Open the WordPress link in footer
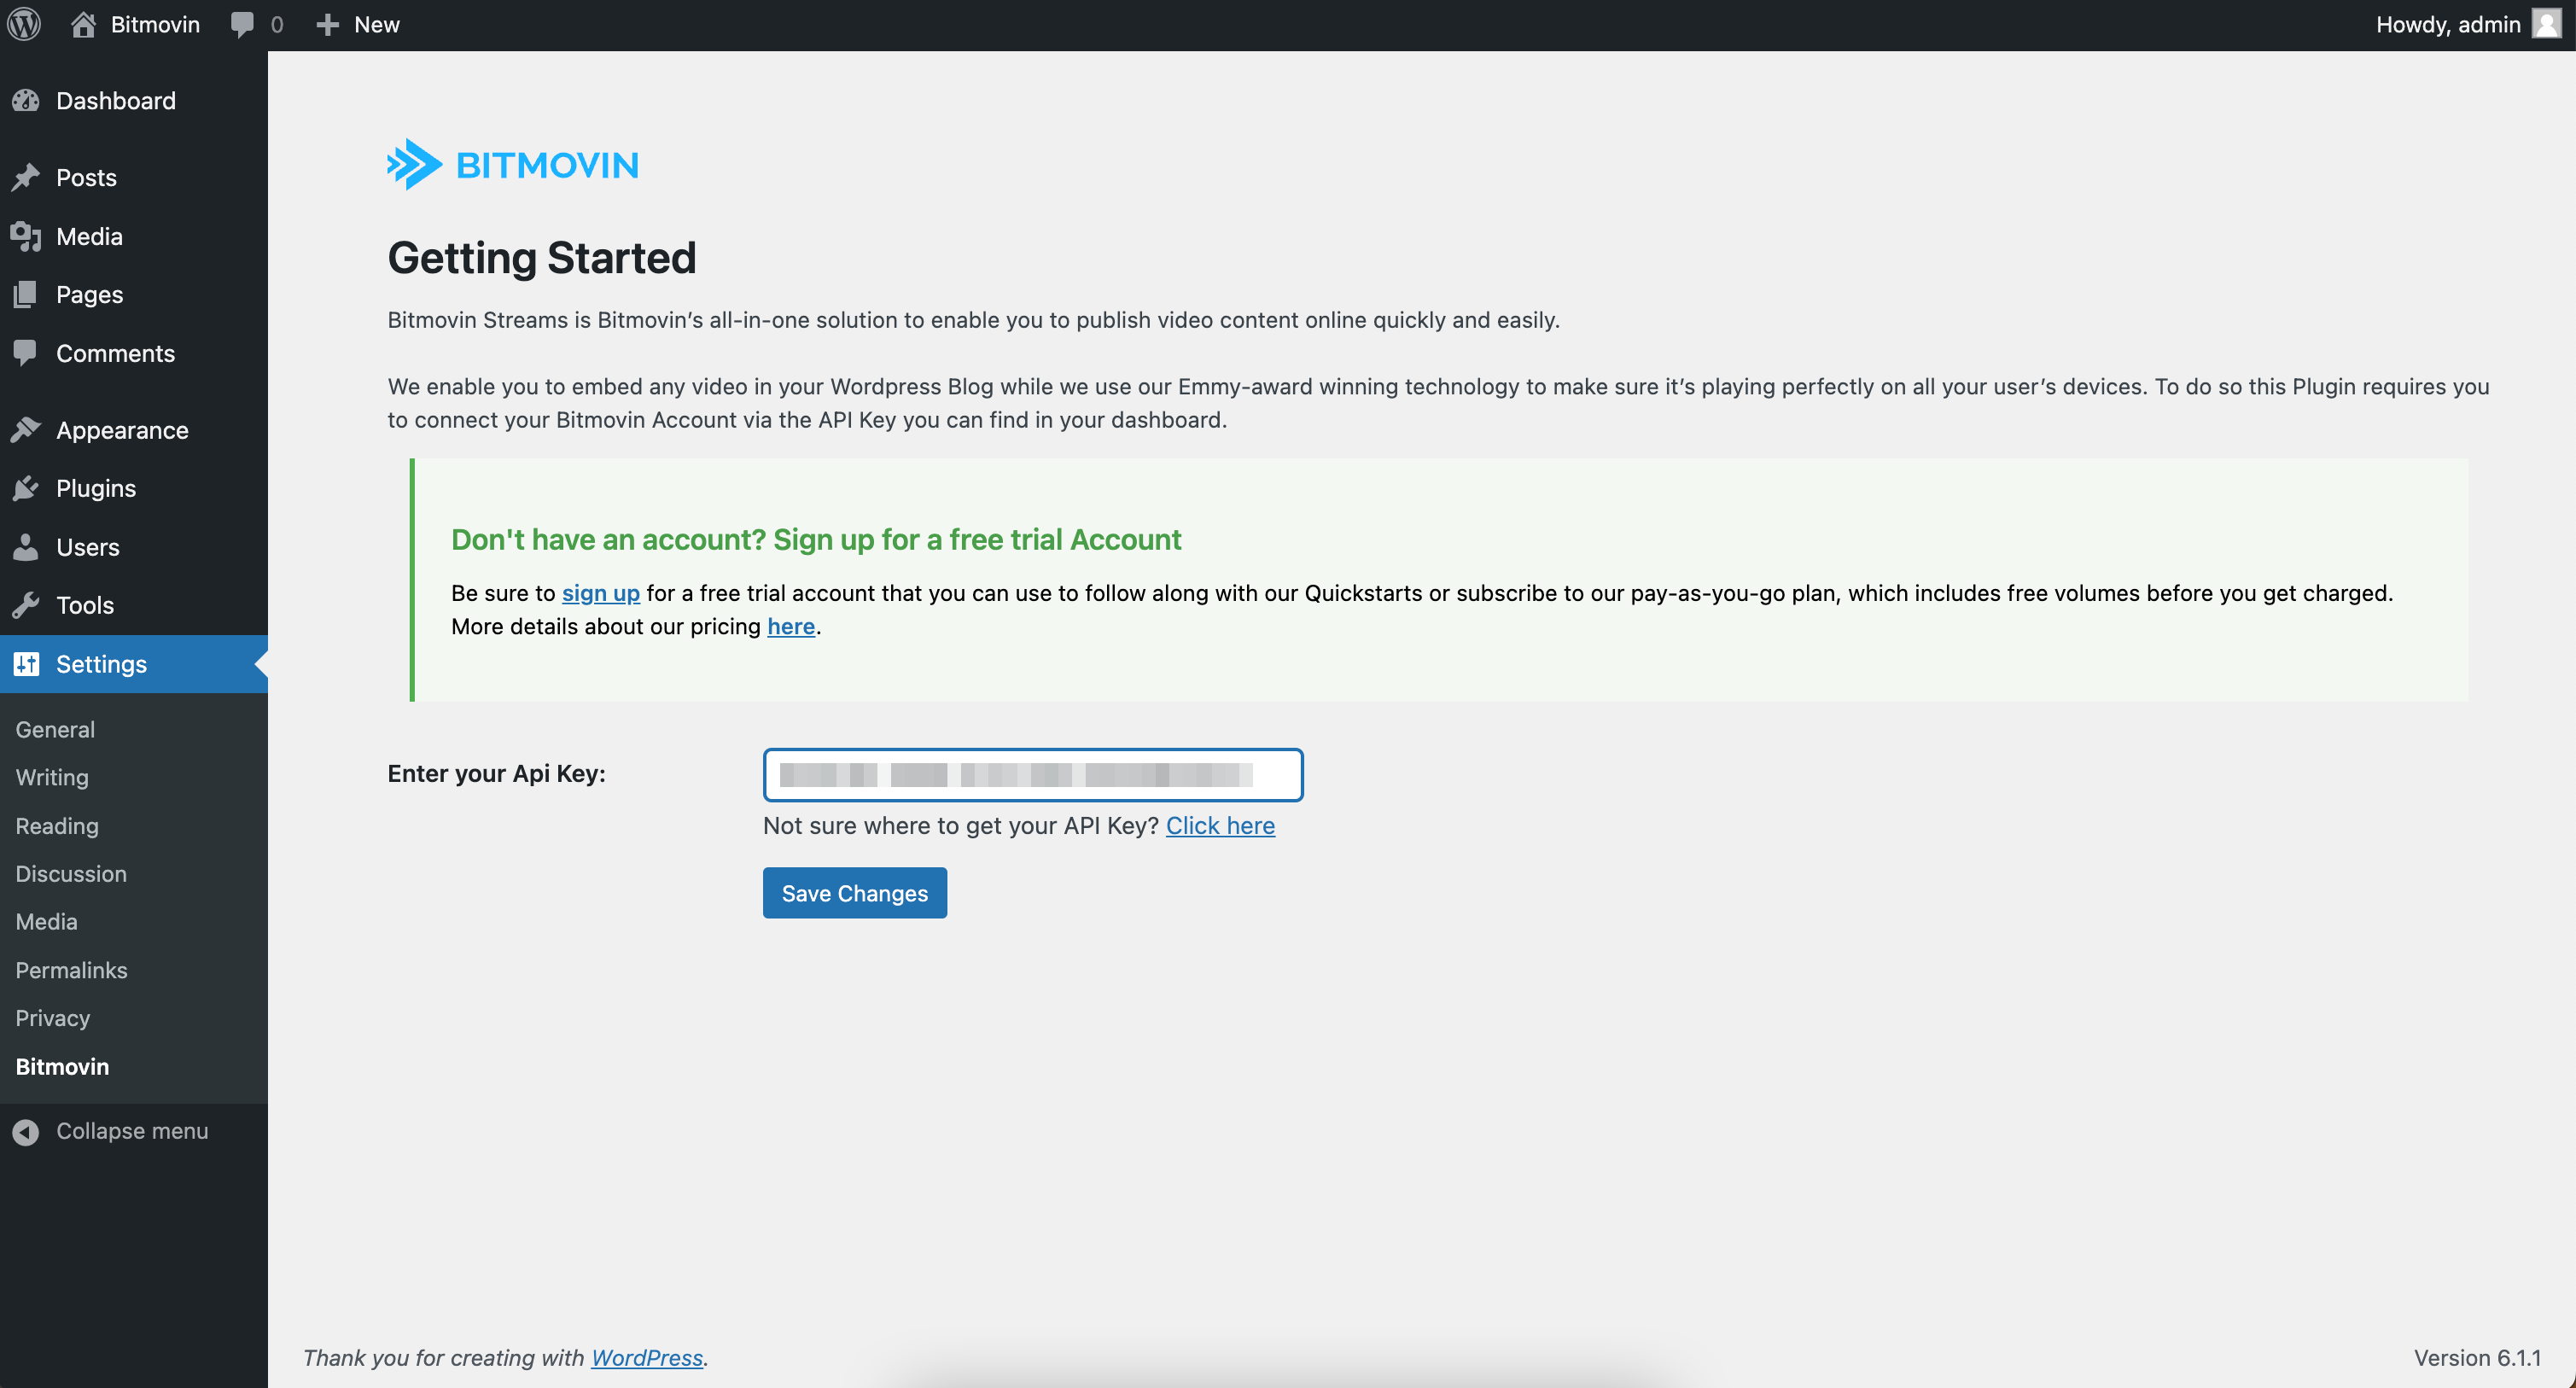The height and width of the screenshot is (1388, 2576). [x=646, y=1357]
